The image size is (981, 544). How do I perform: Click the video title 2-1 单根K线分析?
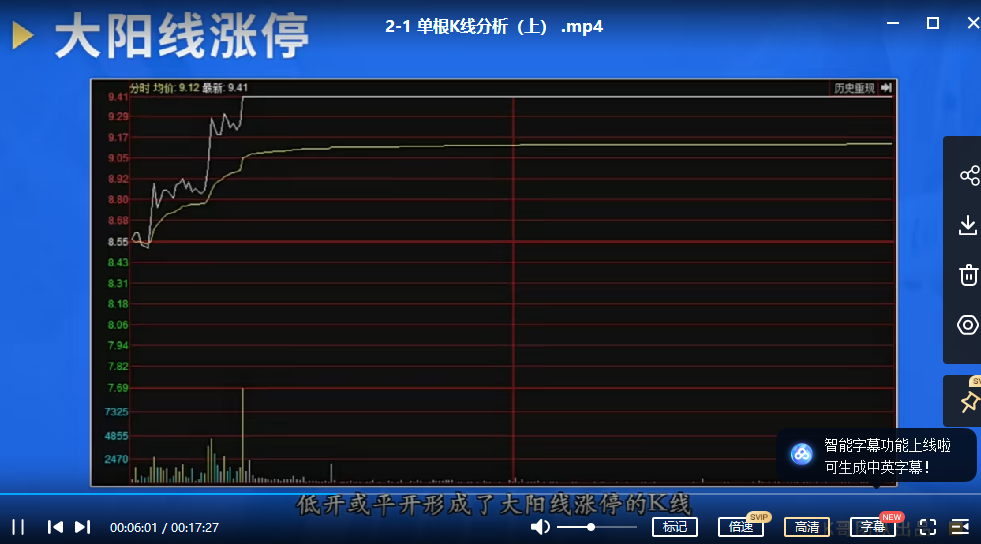pos(494,26)
